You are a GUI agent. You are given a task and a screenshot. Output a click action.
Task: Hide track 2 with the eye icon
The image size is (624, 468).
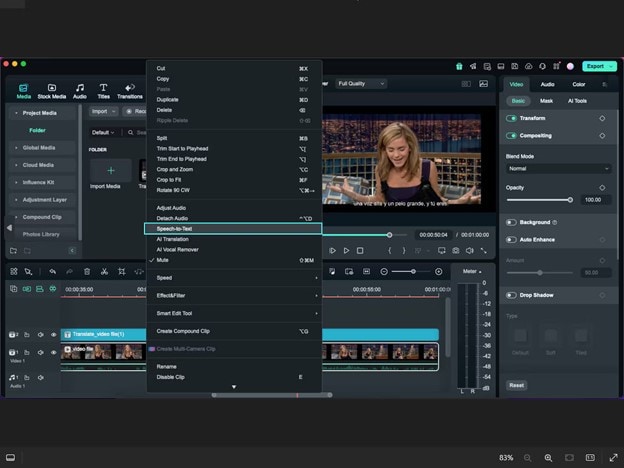(x=54, y=335)
